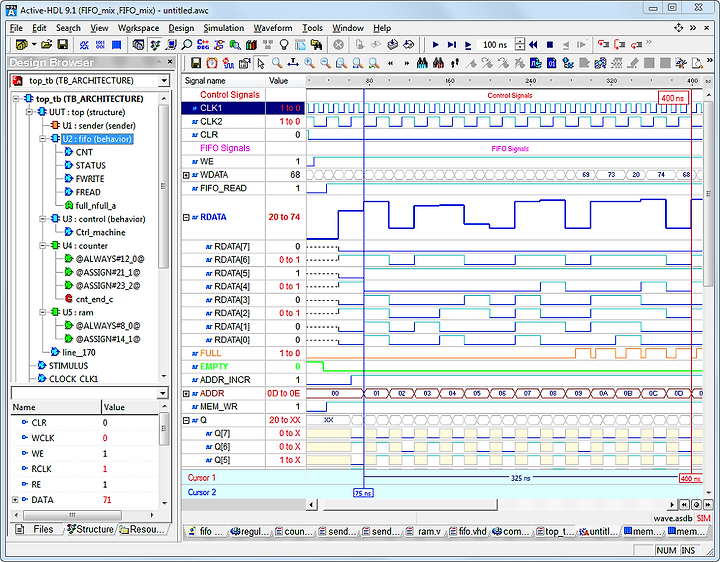
Task: Open the Waveform menu
Action: click(x=273, y=28)
